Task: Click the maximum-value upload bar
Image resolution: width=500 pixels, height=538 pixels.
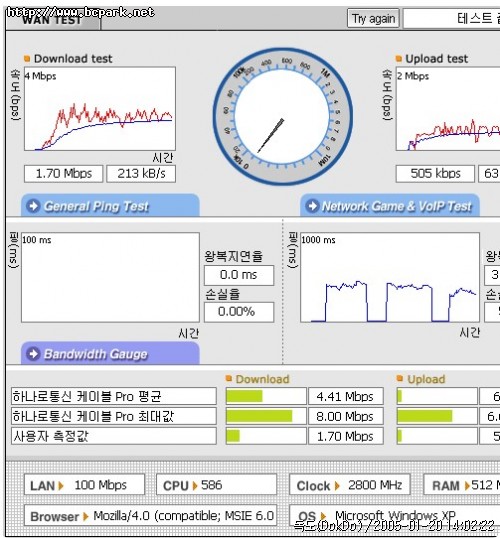Action: [437, 416]
